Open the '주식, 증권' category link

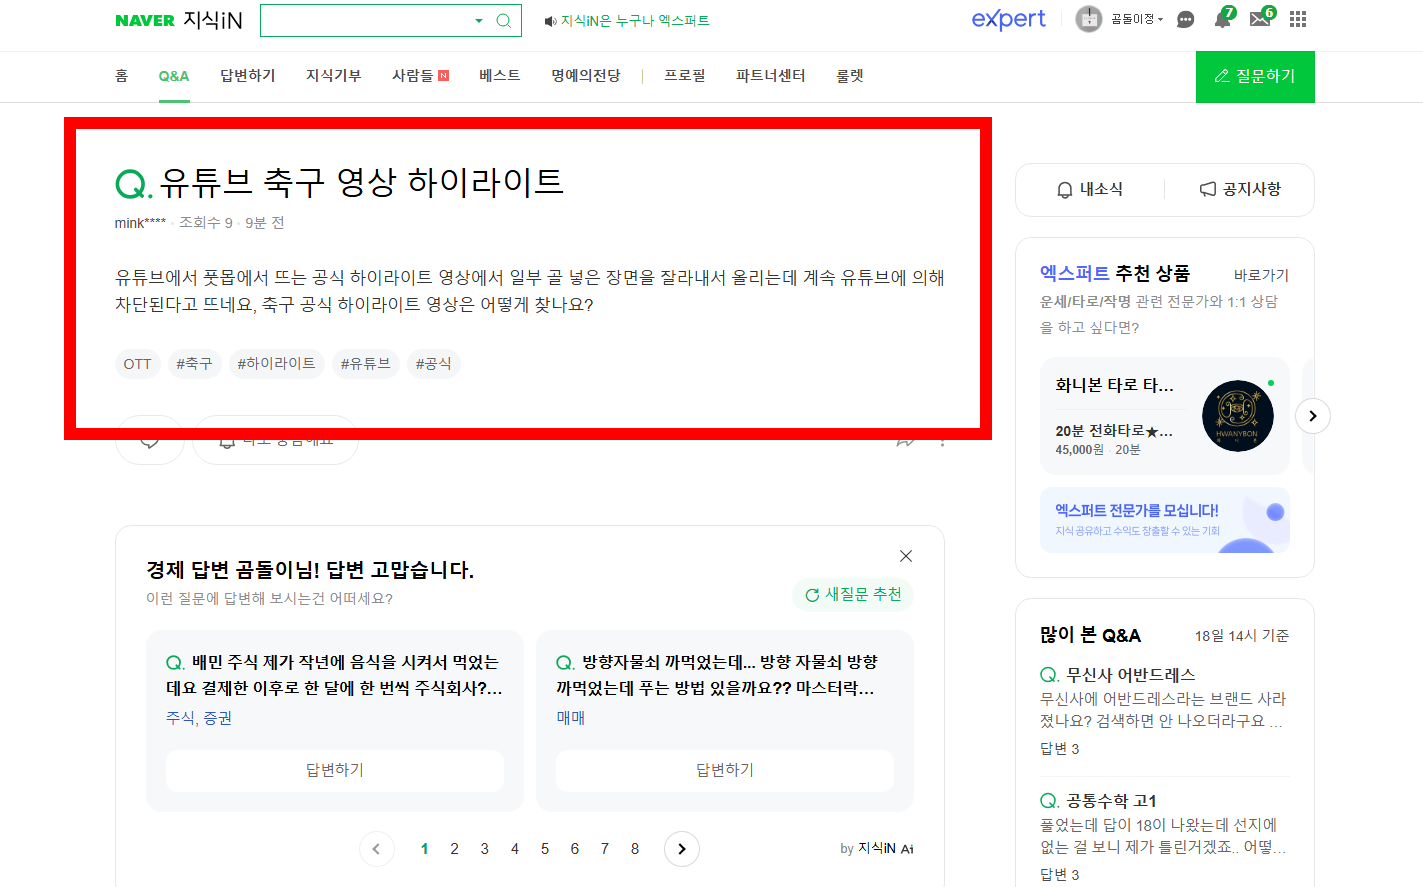coord(199,718)
